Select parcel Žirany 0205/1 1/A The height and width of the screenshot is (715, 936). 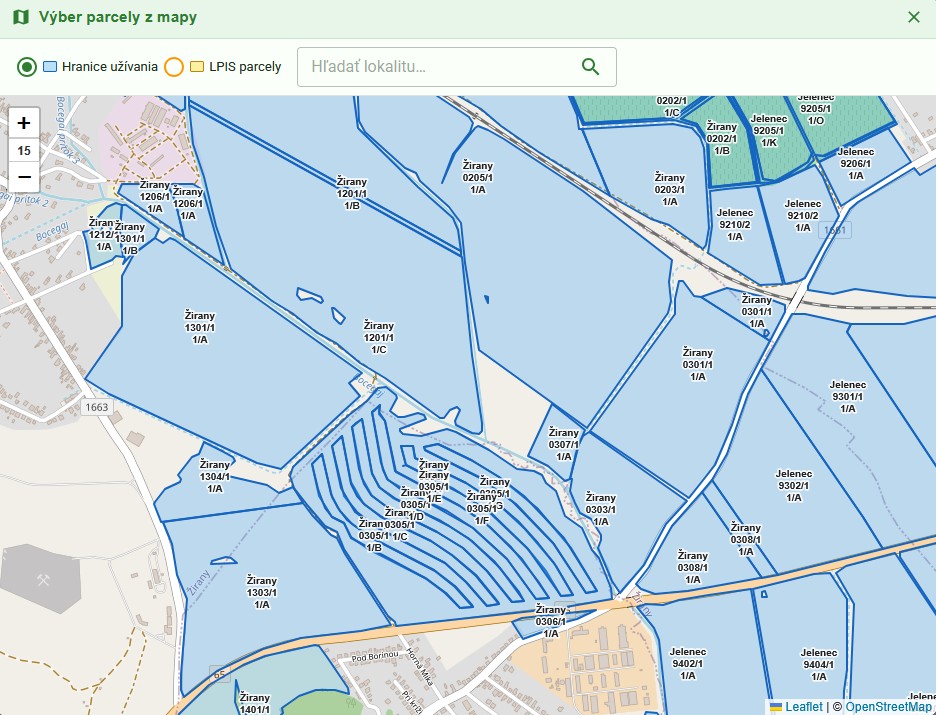pyautogui.click(x=478, y=177)
